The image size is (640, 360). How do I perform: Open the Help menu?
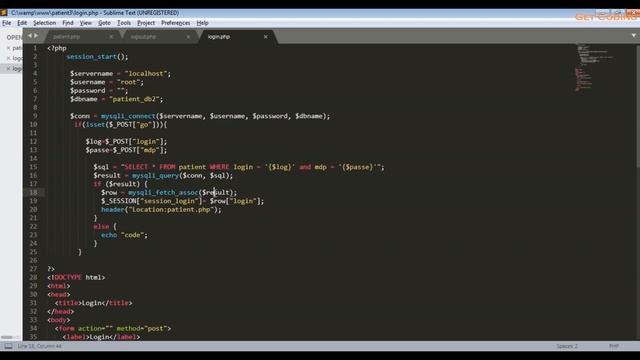[202, 23]
